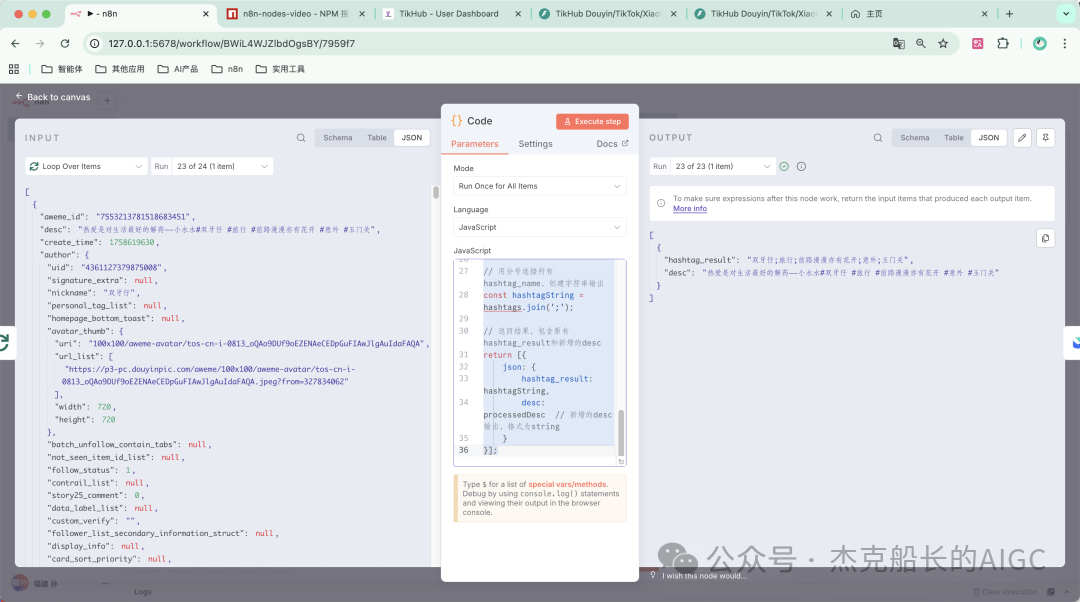
Task: Click the "hashtag_result" key in output JSON
Action: [702, 260]
